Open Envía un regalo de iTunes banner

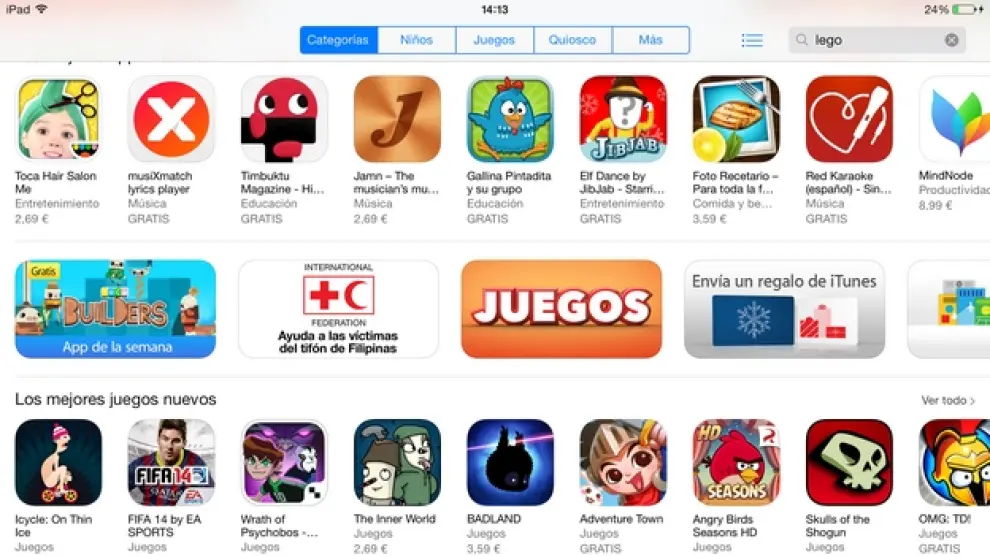784,309
